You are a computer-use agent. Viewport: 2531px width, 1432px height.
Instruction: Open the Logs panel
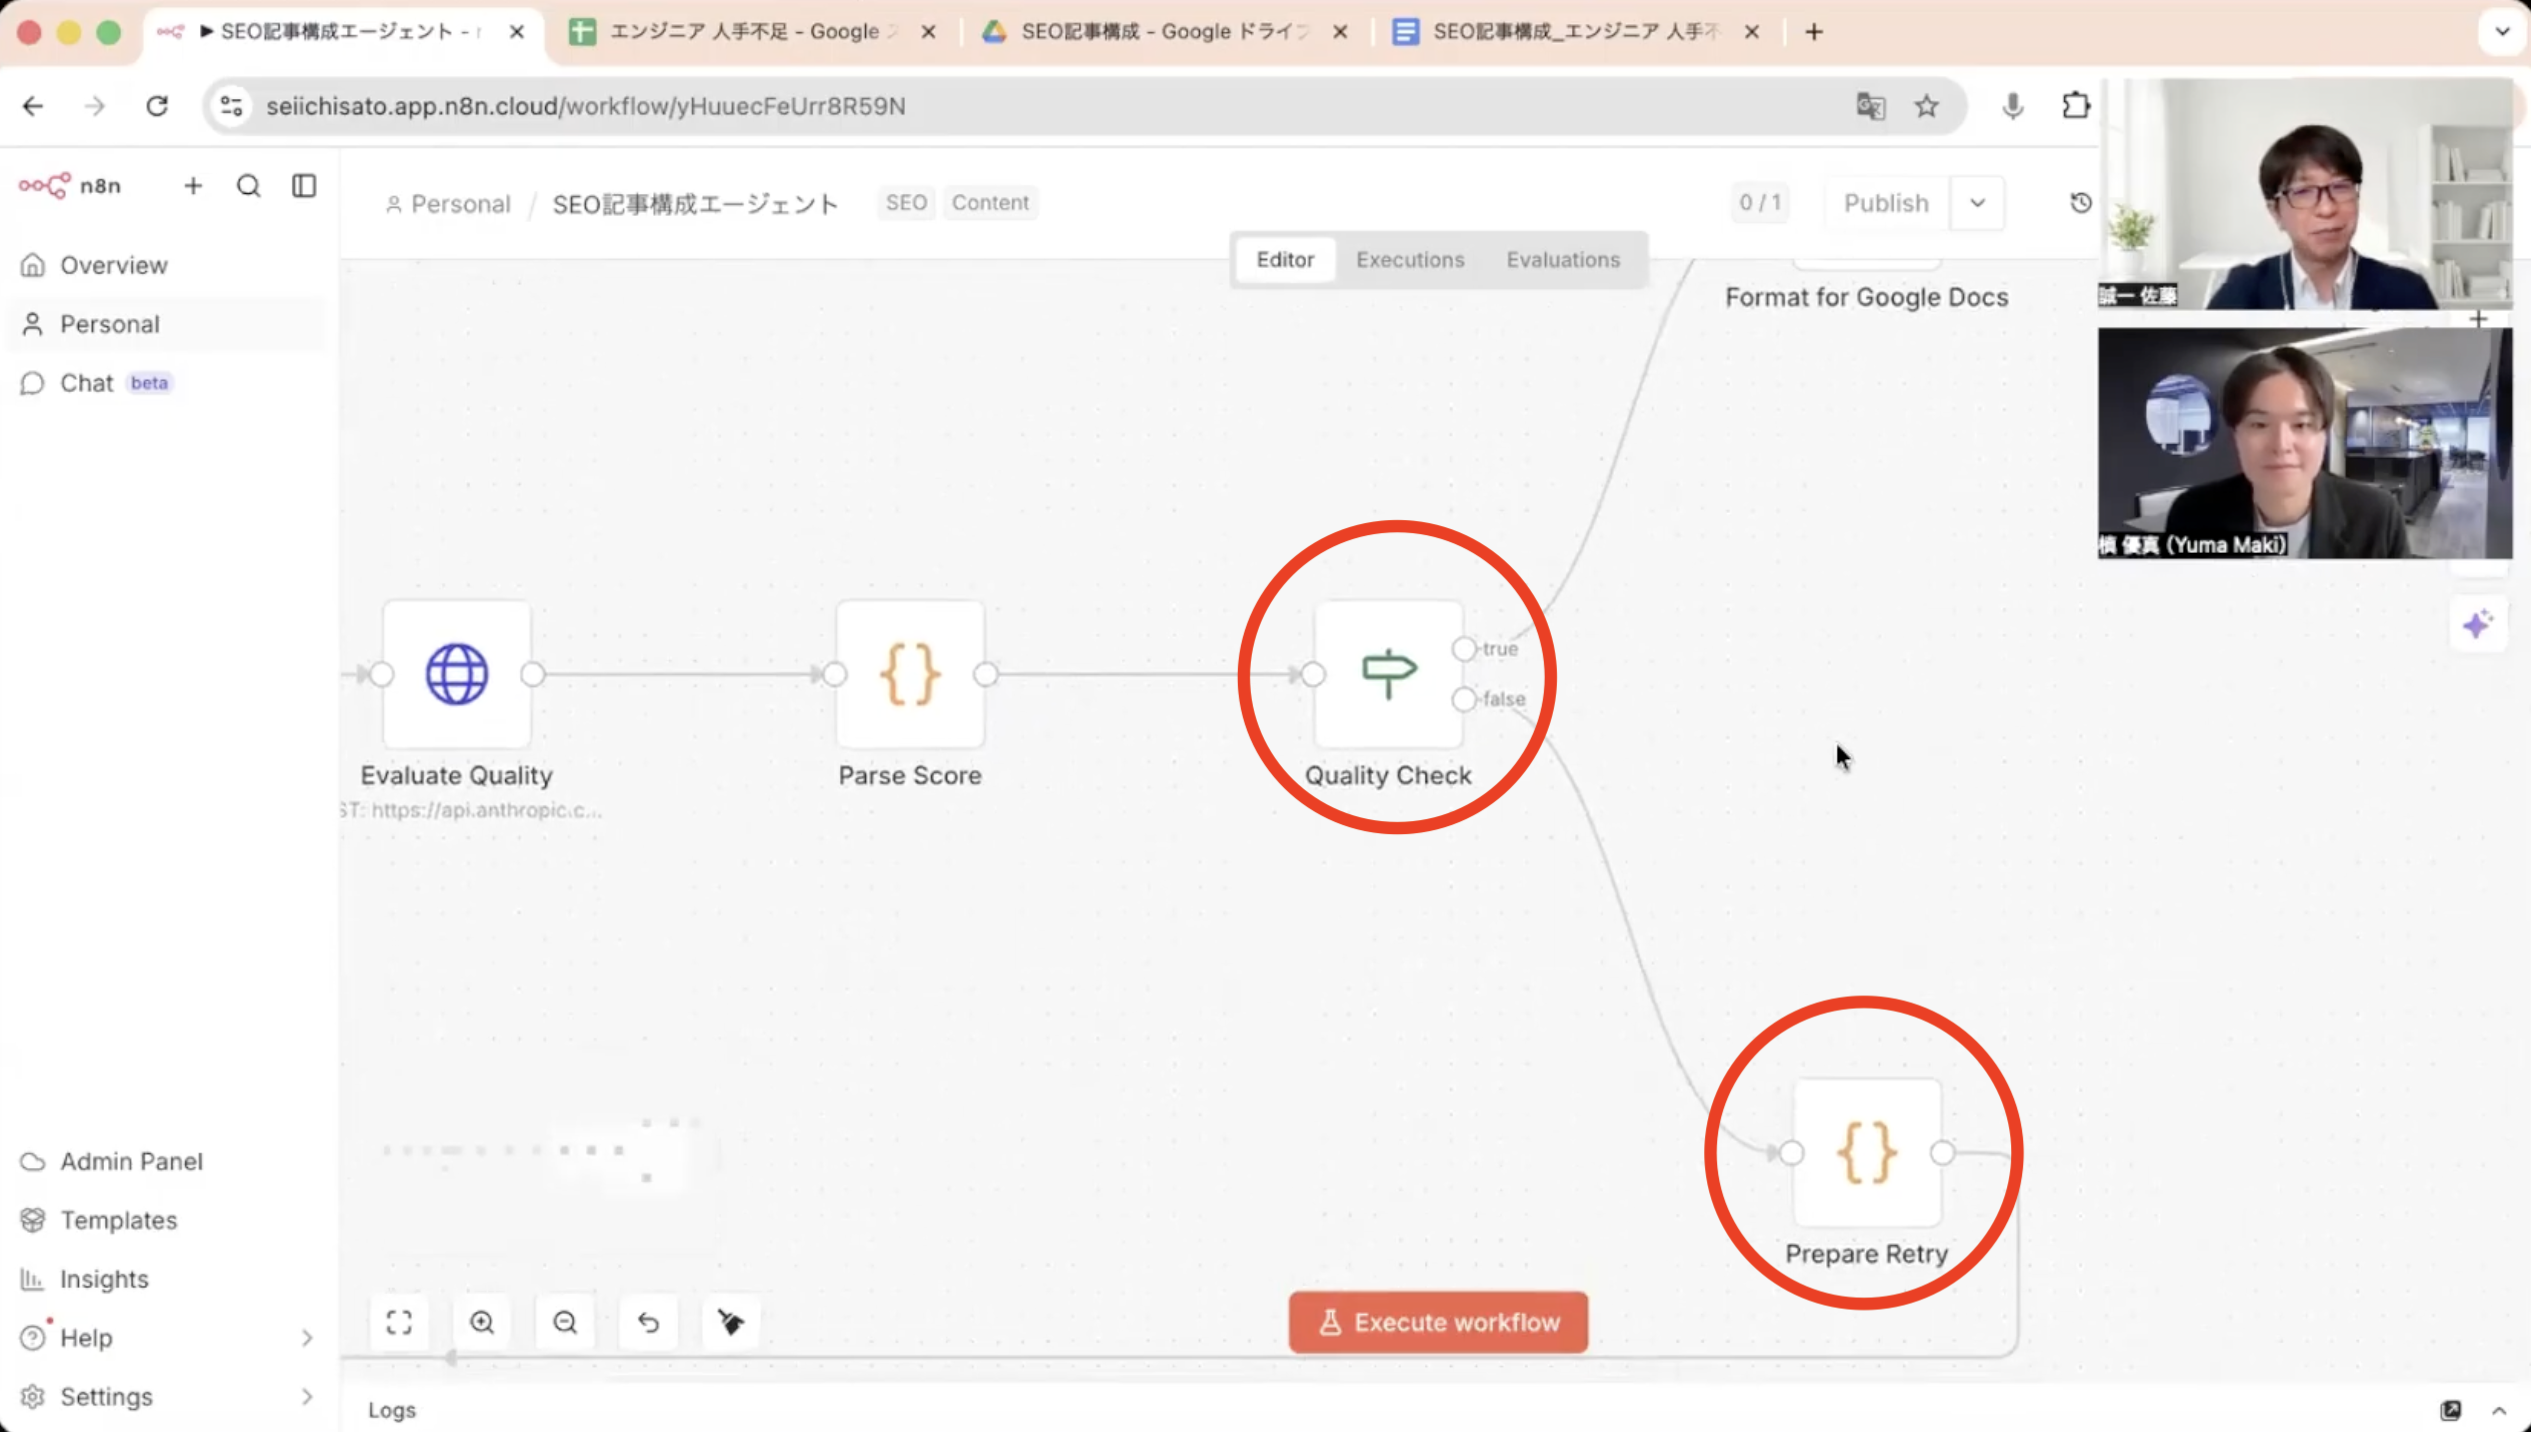click(392, 1410)
